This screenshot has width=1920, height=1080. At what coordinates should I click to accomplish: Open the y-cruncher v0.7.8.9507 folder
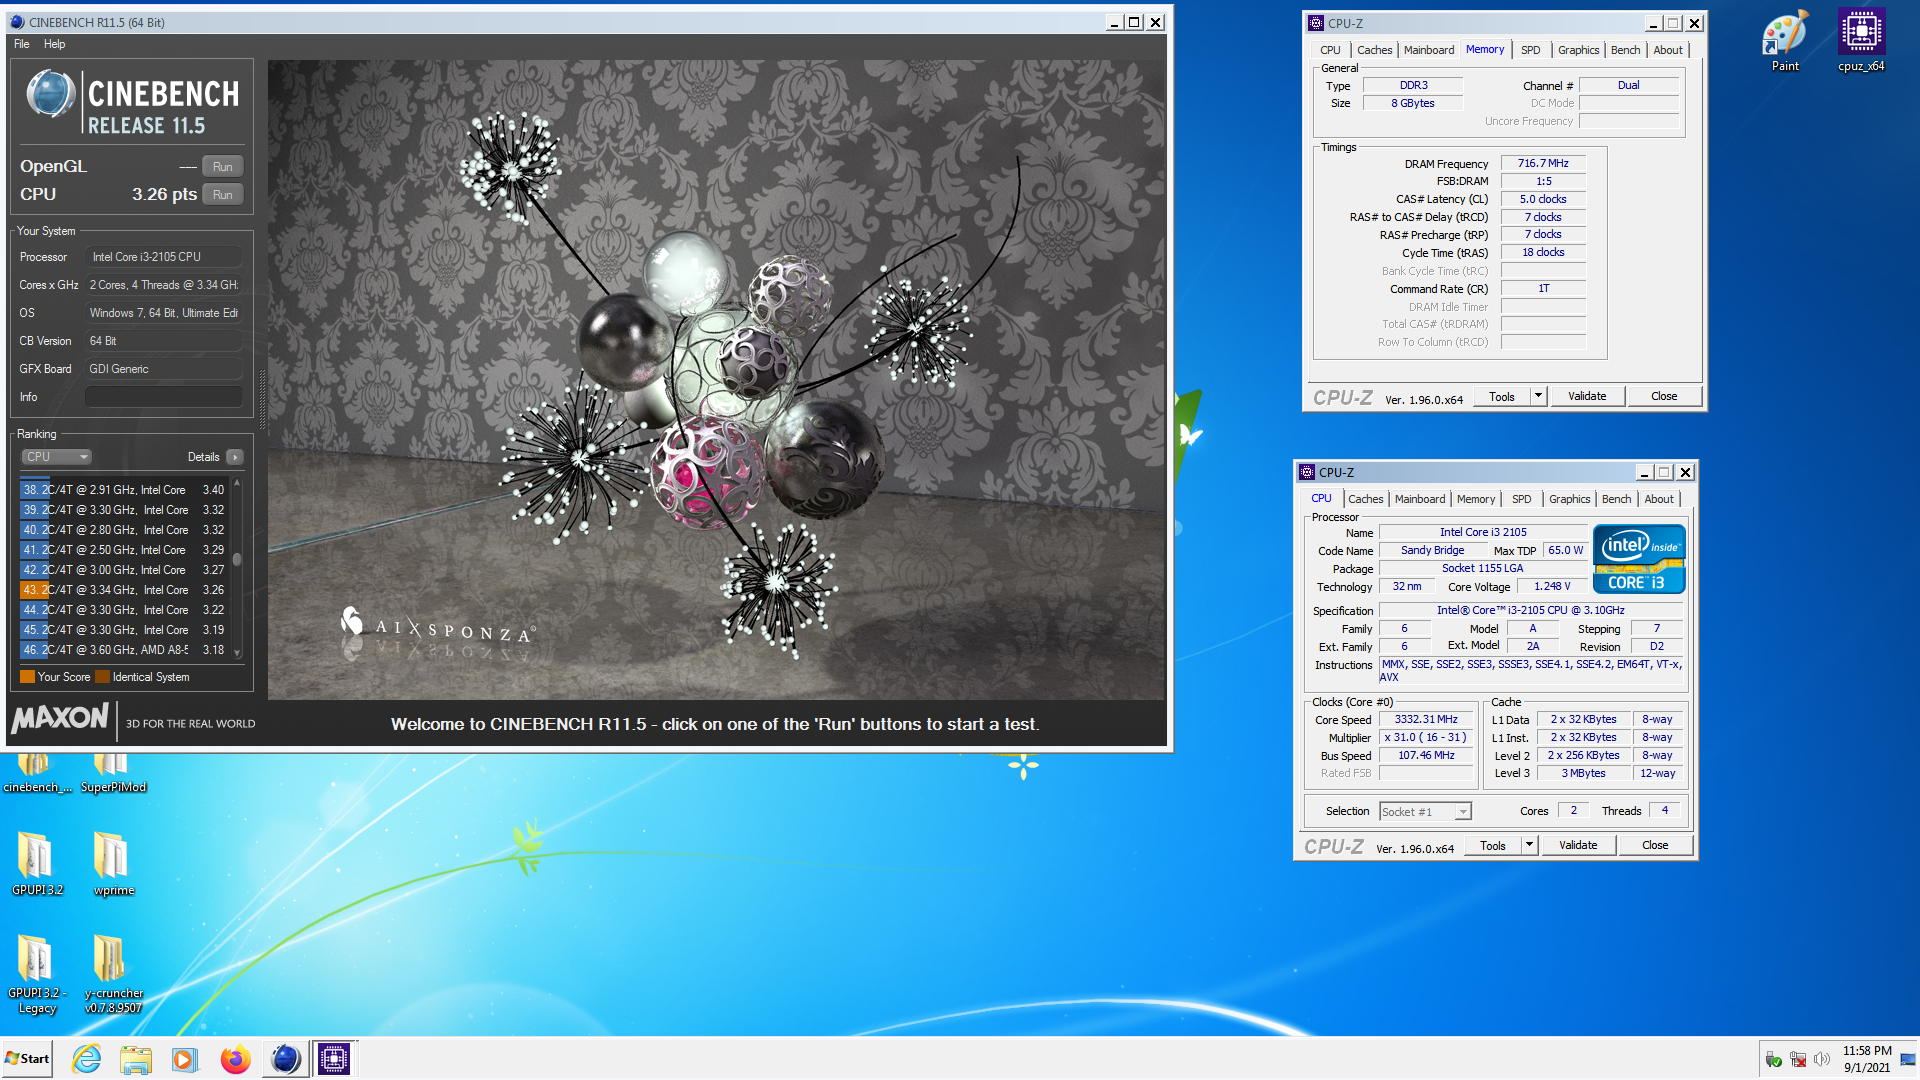[113, 974]
